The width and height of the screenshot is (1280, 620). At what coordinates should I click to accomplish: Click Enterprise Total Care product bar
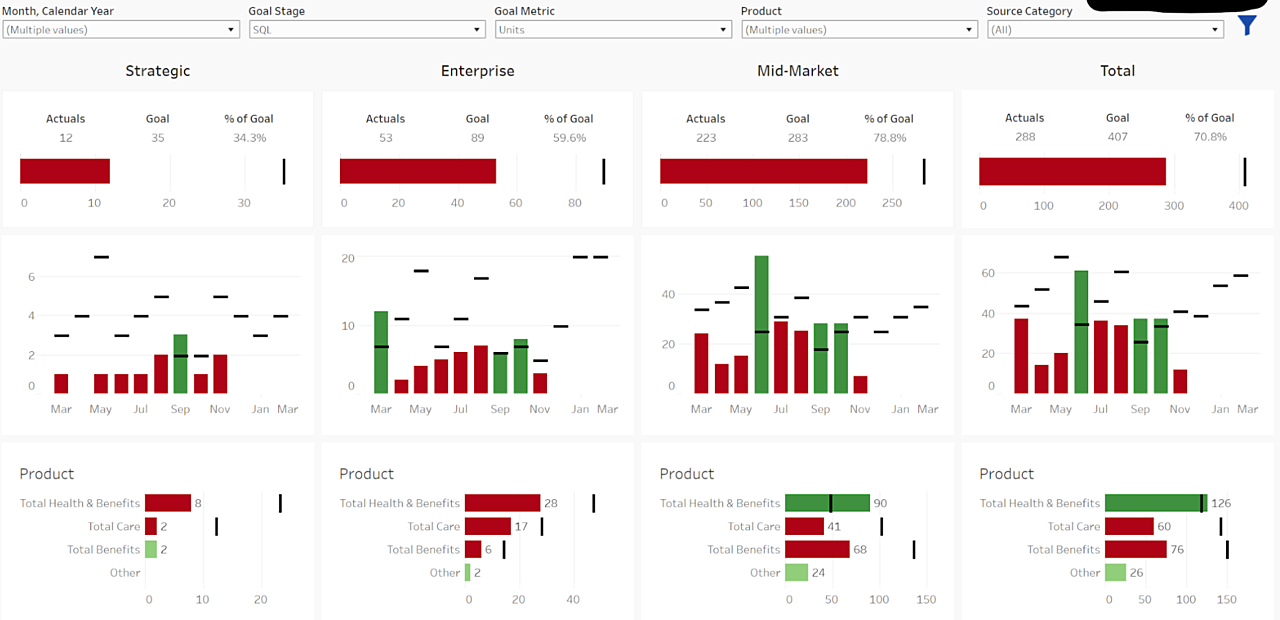pyautogui.click(x=488, y=526)
